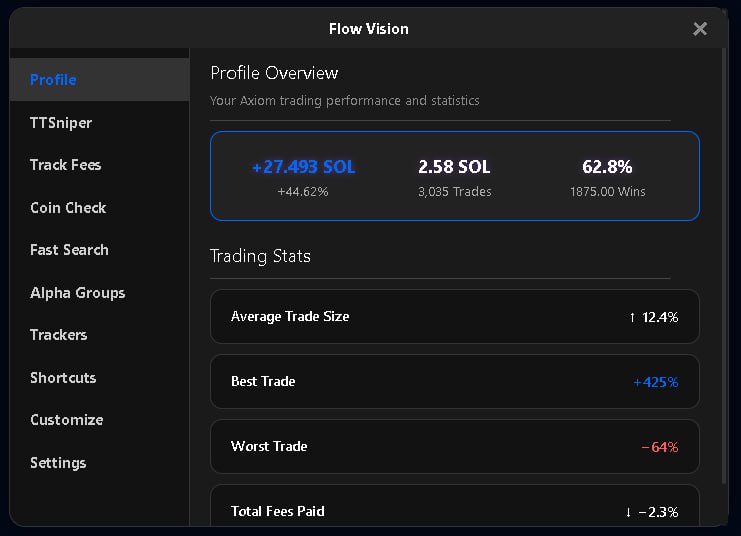Close the Flow Vision dialog
741x536 pixels.
point(700,29)
